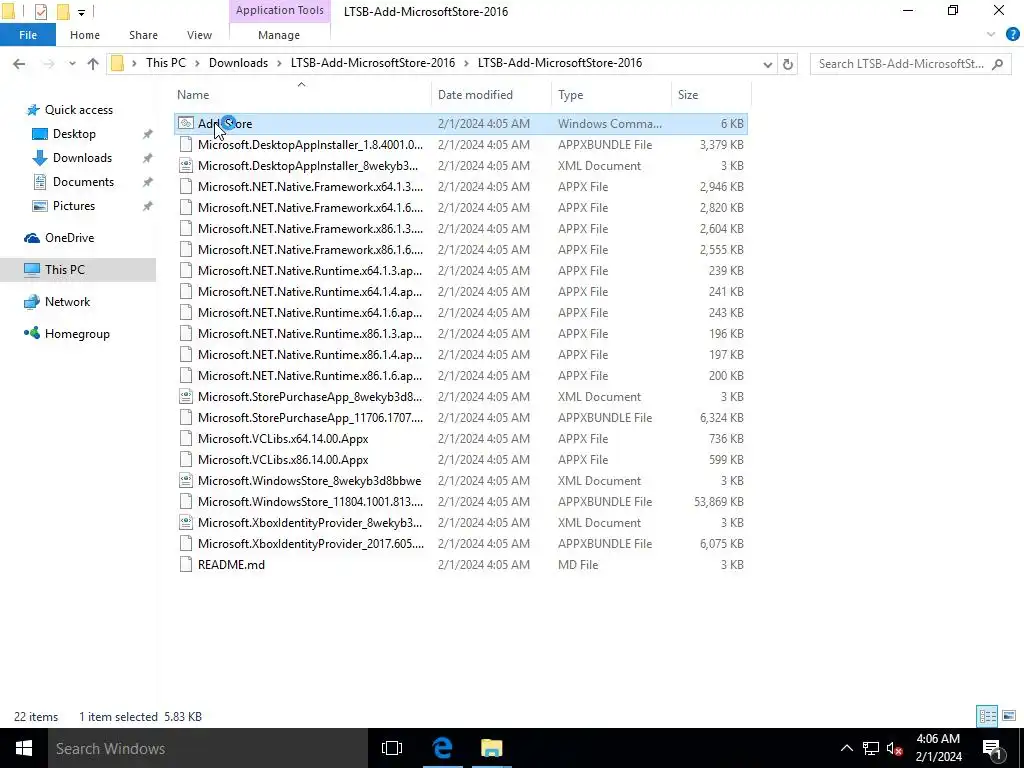Select the Microsoft.WindowsStore_11804.1001.813 bundle file
1024x768 pixels.
click(460, 502)
